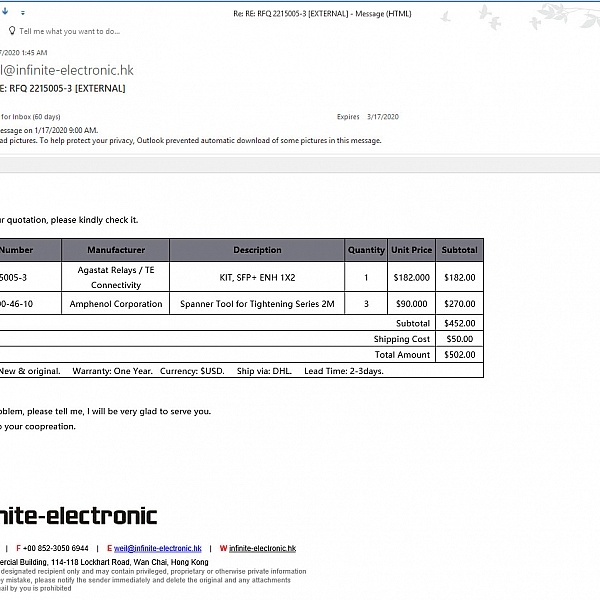Click the 'Manufacturer' column header

click(x=116, y=250)
